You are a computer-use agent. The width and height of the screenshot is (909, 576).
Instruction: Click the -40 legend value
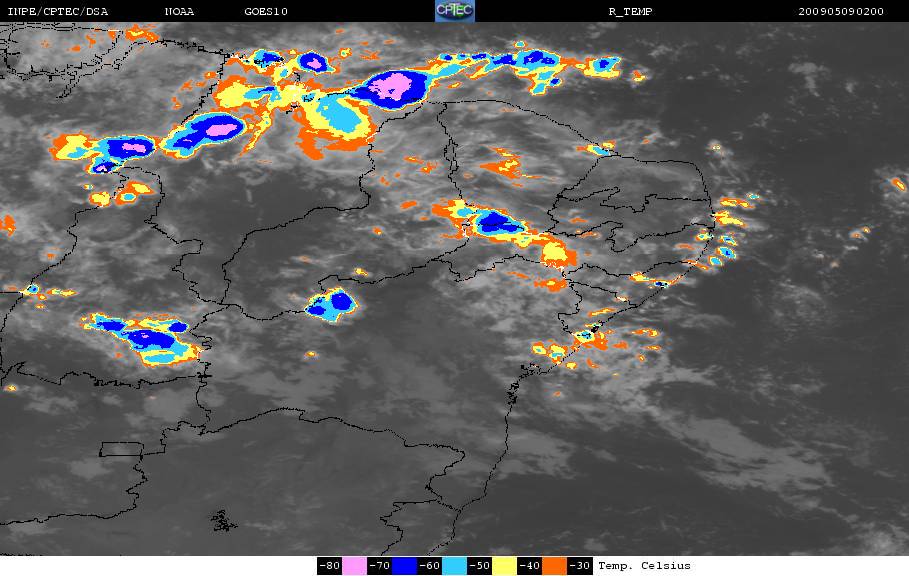pos(529,566)
